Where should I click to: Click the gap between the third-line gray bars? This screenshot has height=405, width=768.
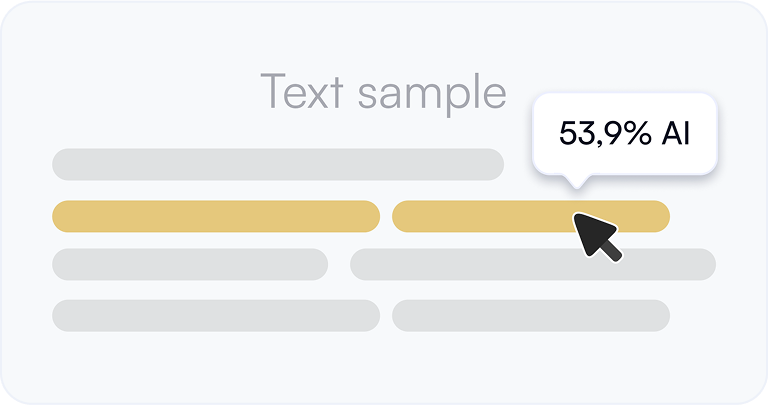339,264
